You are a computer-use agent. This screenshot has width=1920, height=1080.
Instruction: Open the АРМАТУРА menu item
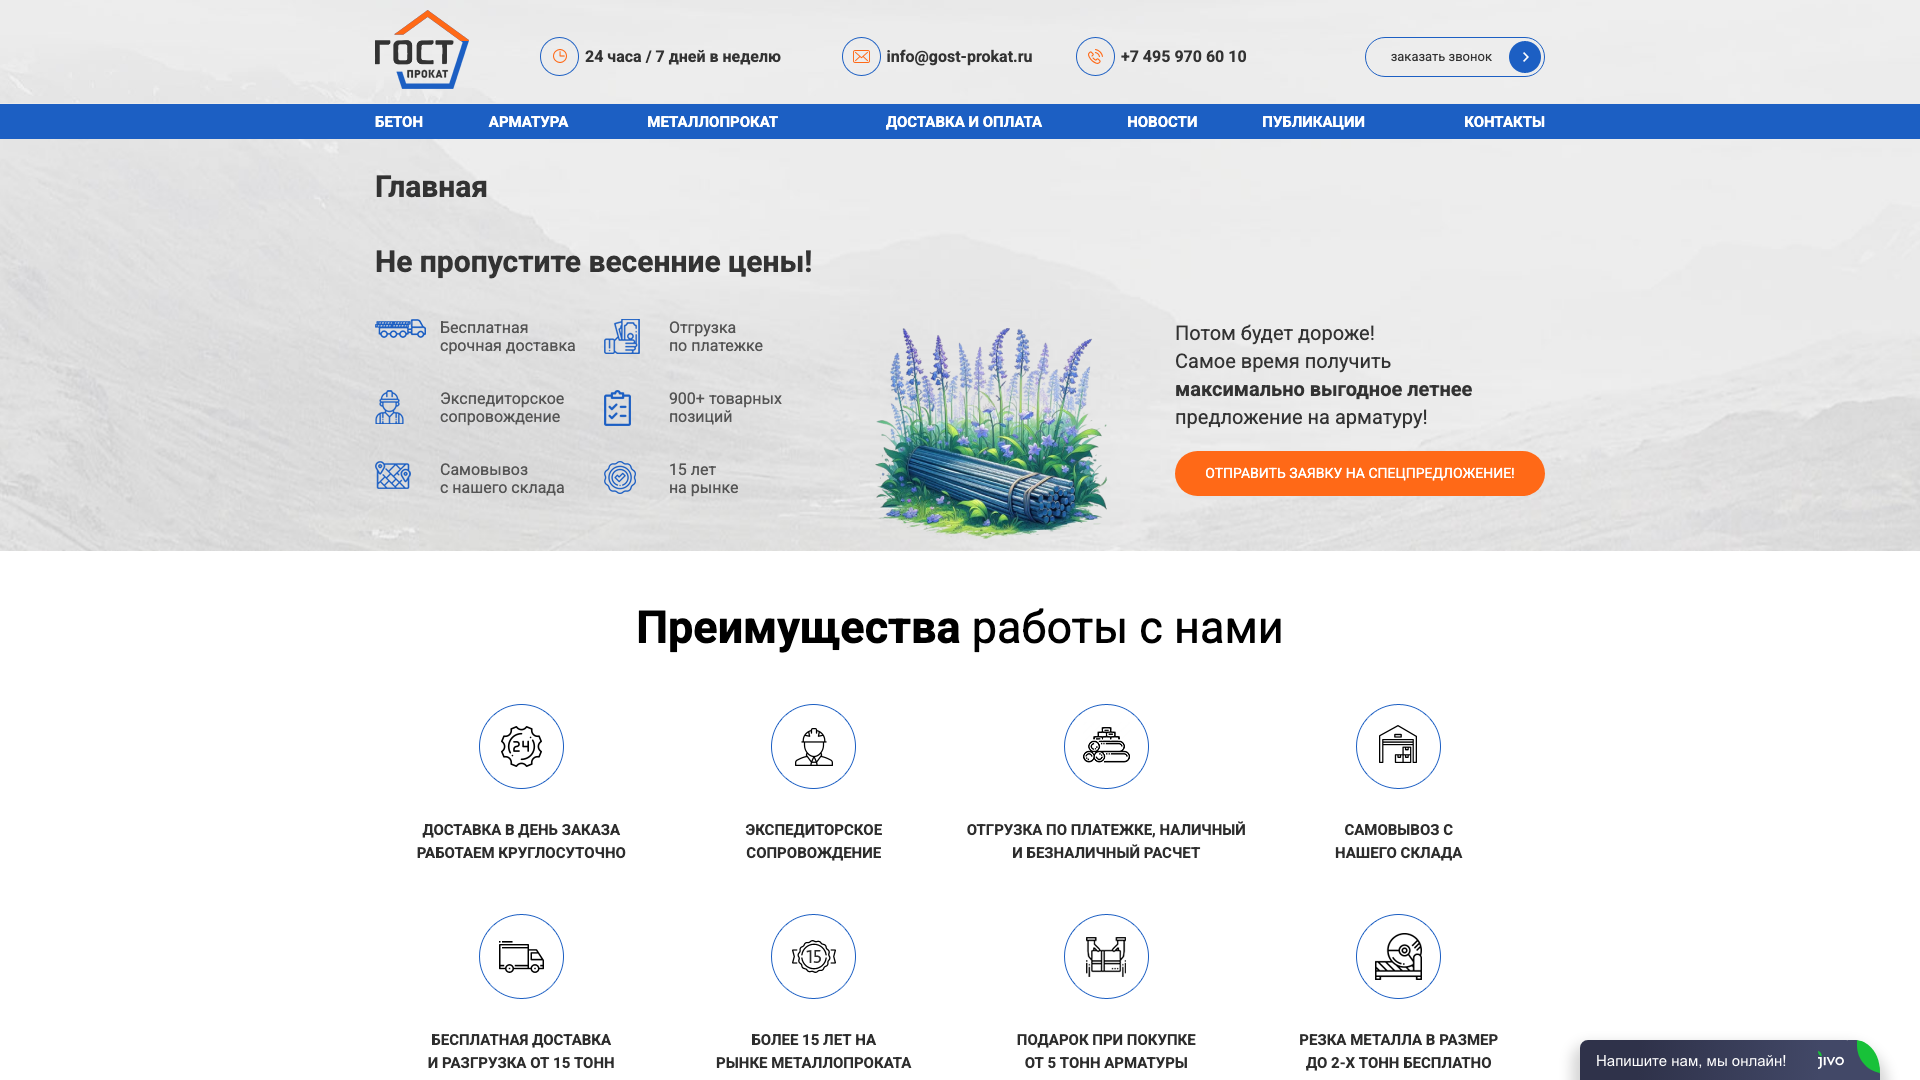(528, 122)
